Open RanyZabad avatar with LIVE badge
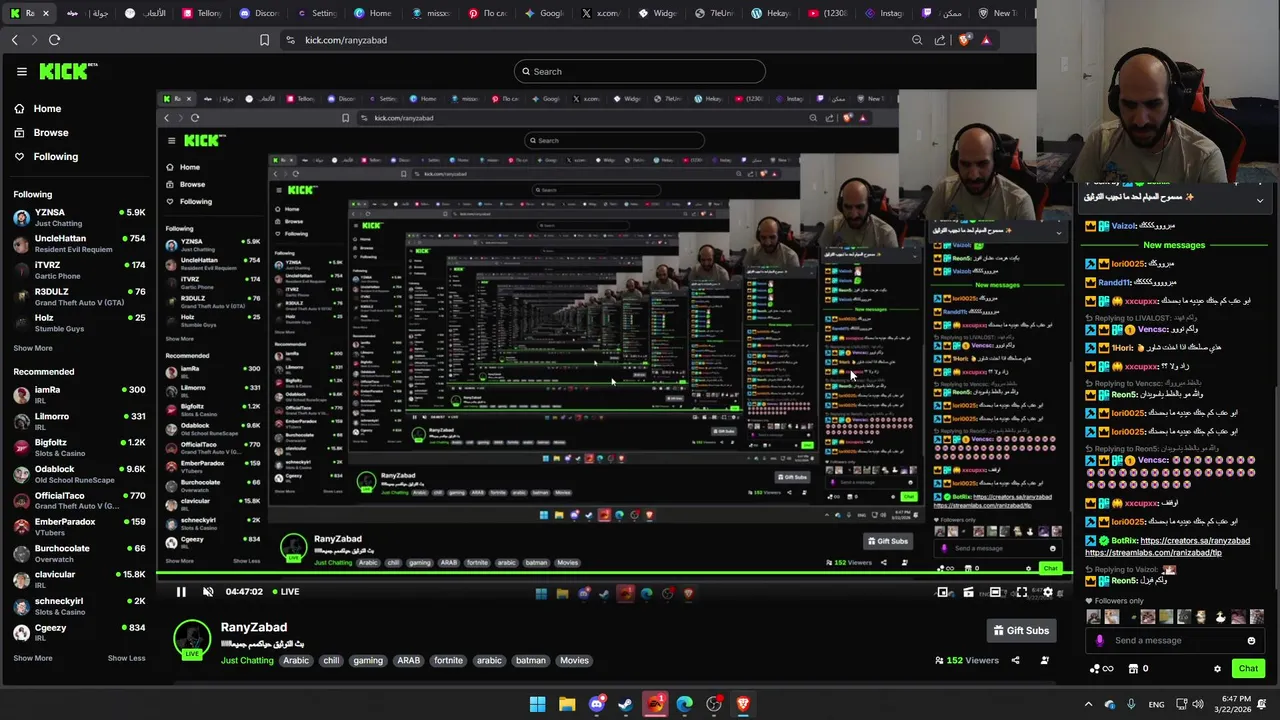The image size is (1280, 720). pos(192,641)
